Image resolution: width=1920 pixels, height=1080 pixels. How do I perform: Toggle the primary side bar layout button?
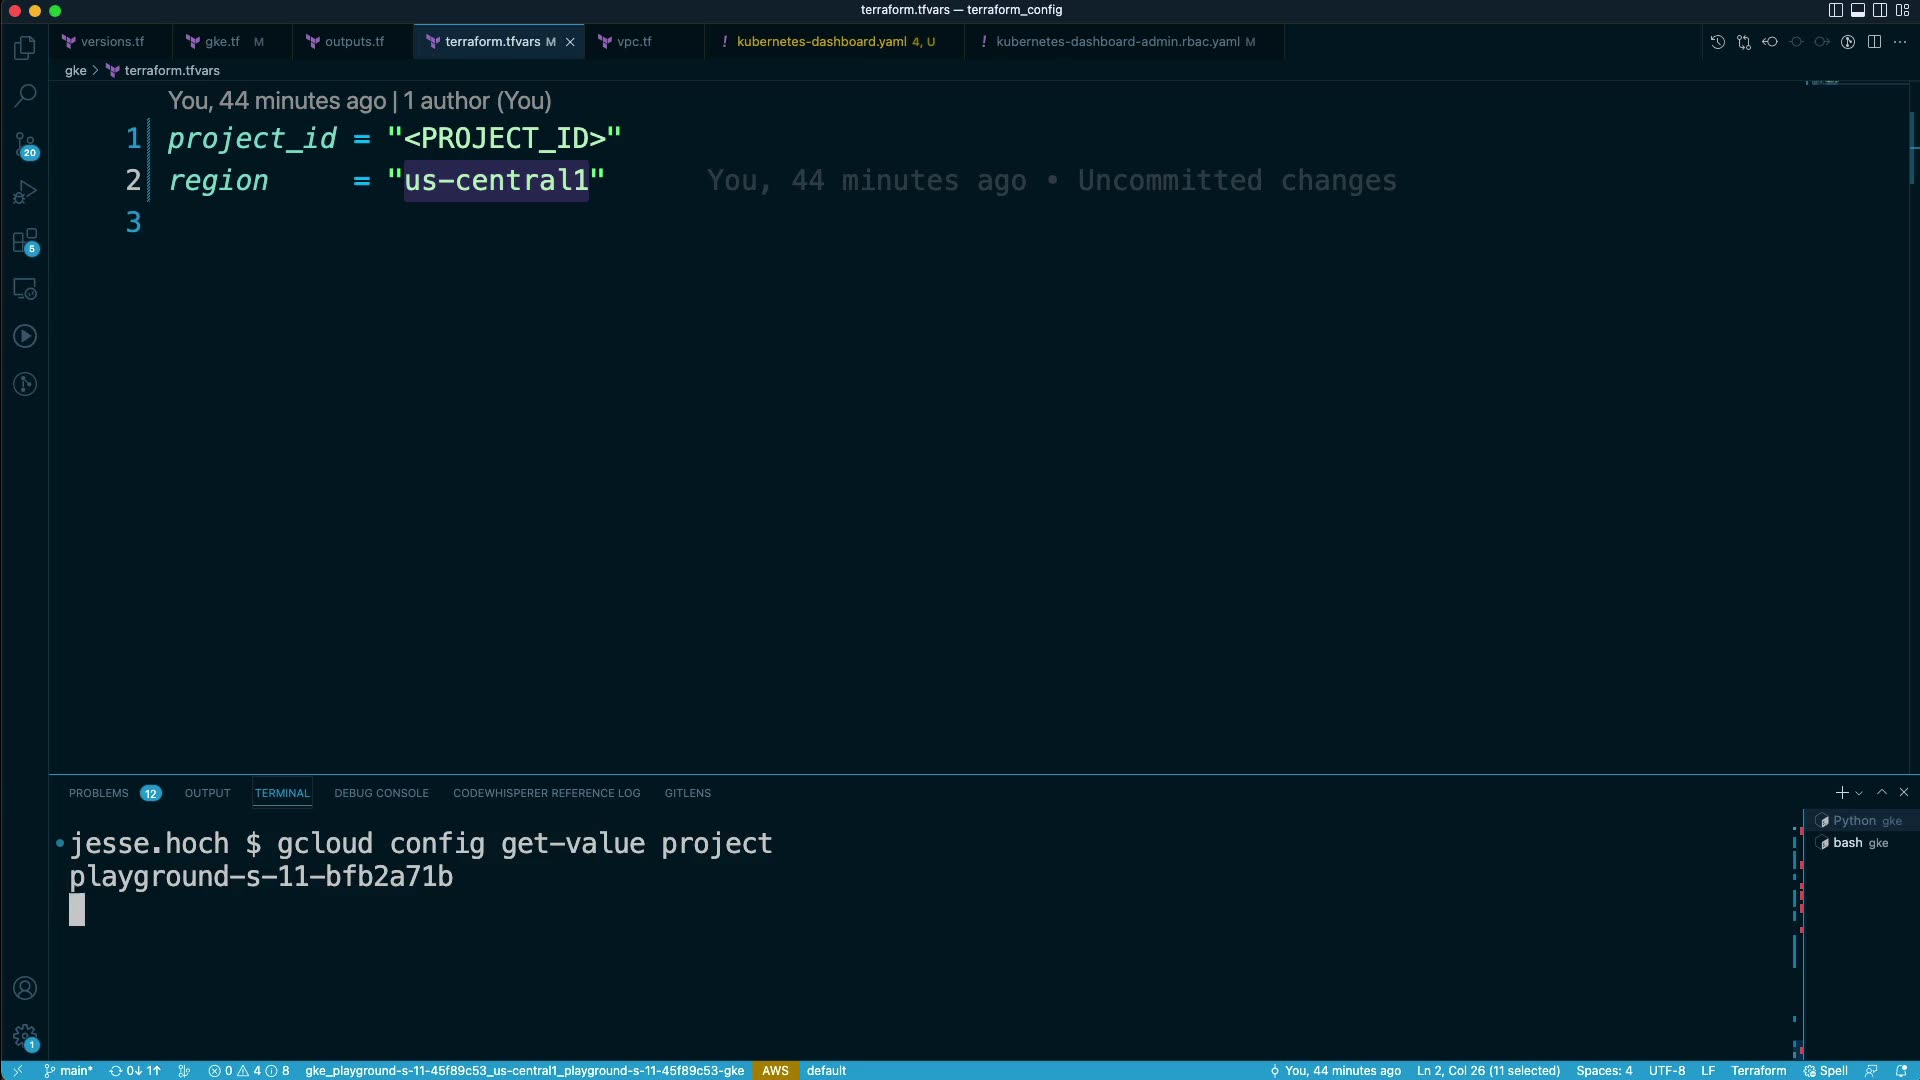point(1836,10)
